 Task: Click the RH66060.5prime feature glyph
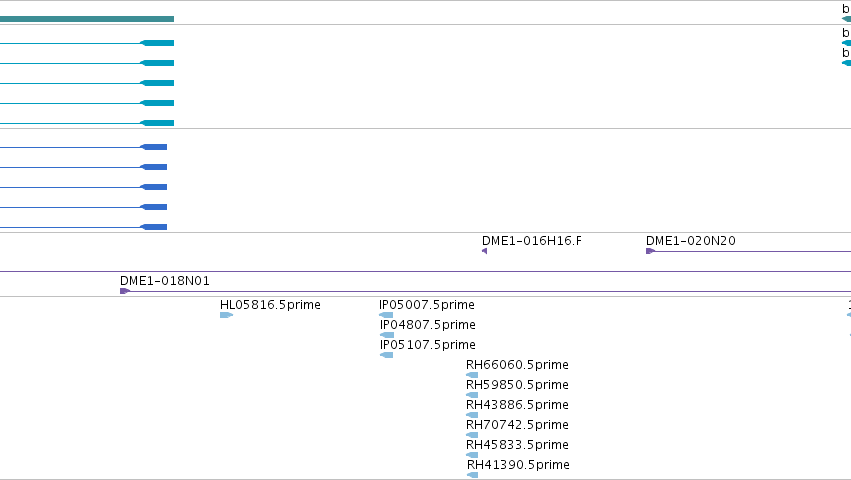(472, 375)
